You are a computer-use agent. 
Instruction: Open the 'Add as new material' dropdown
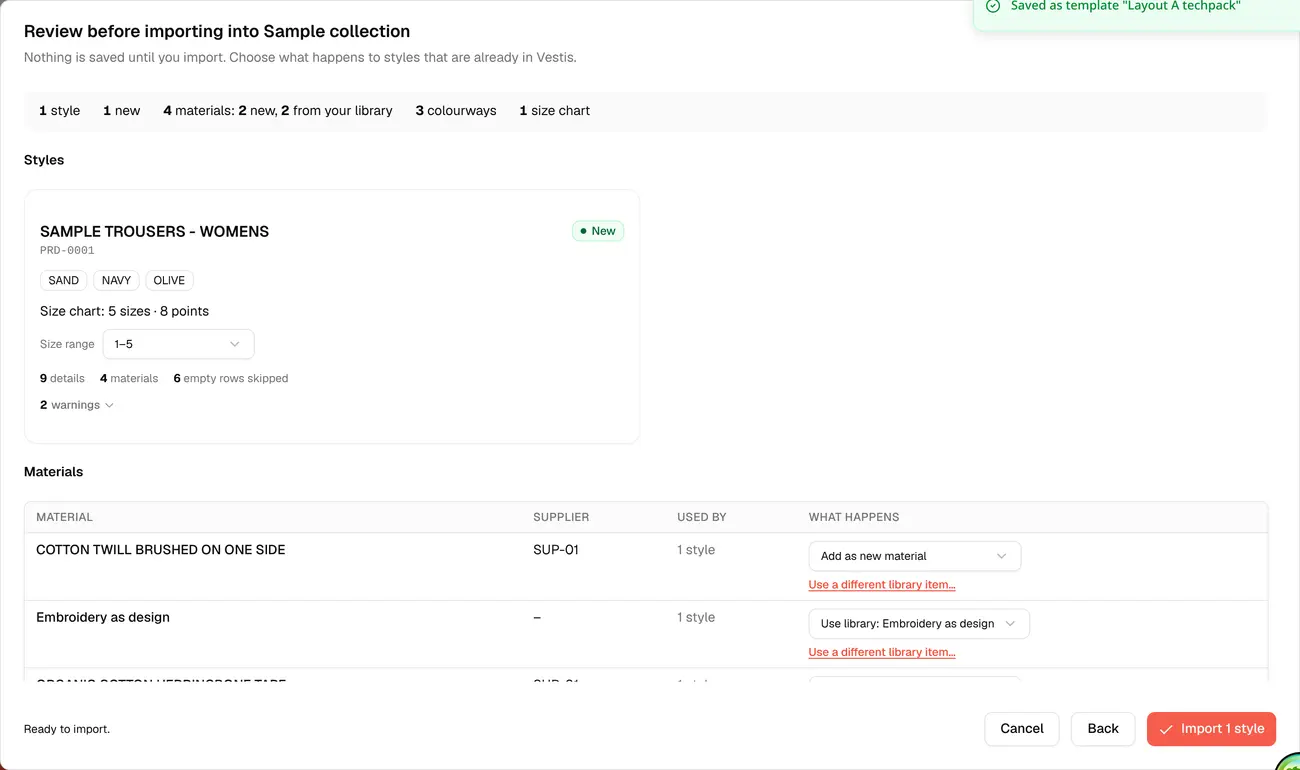point(914,556)
